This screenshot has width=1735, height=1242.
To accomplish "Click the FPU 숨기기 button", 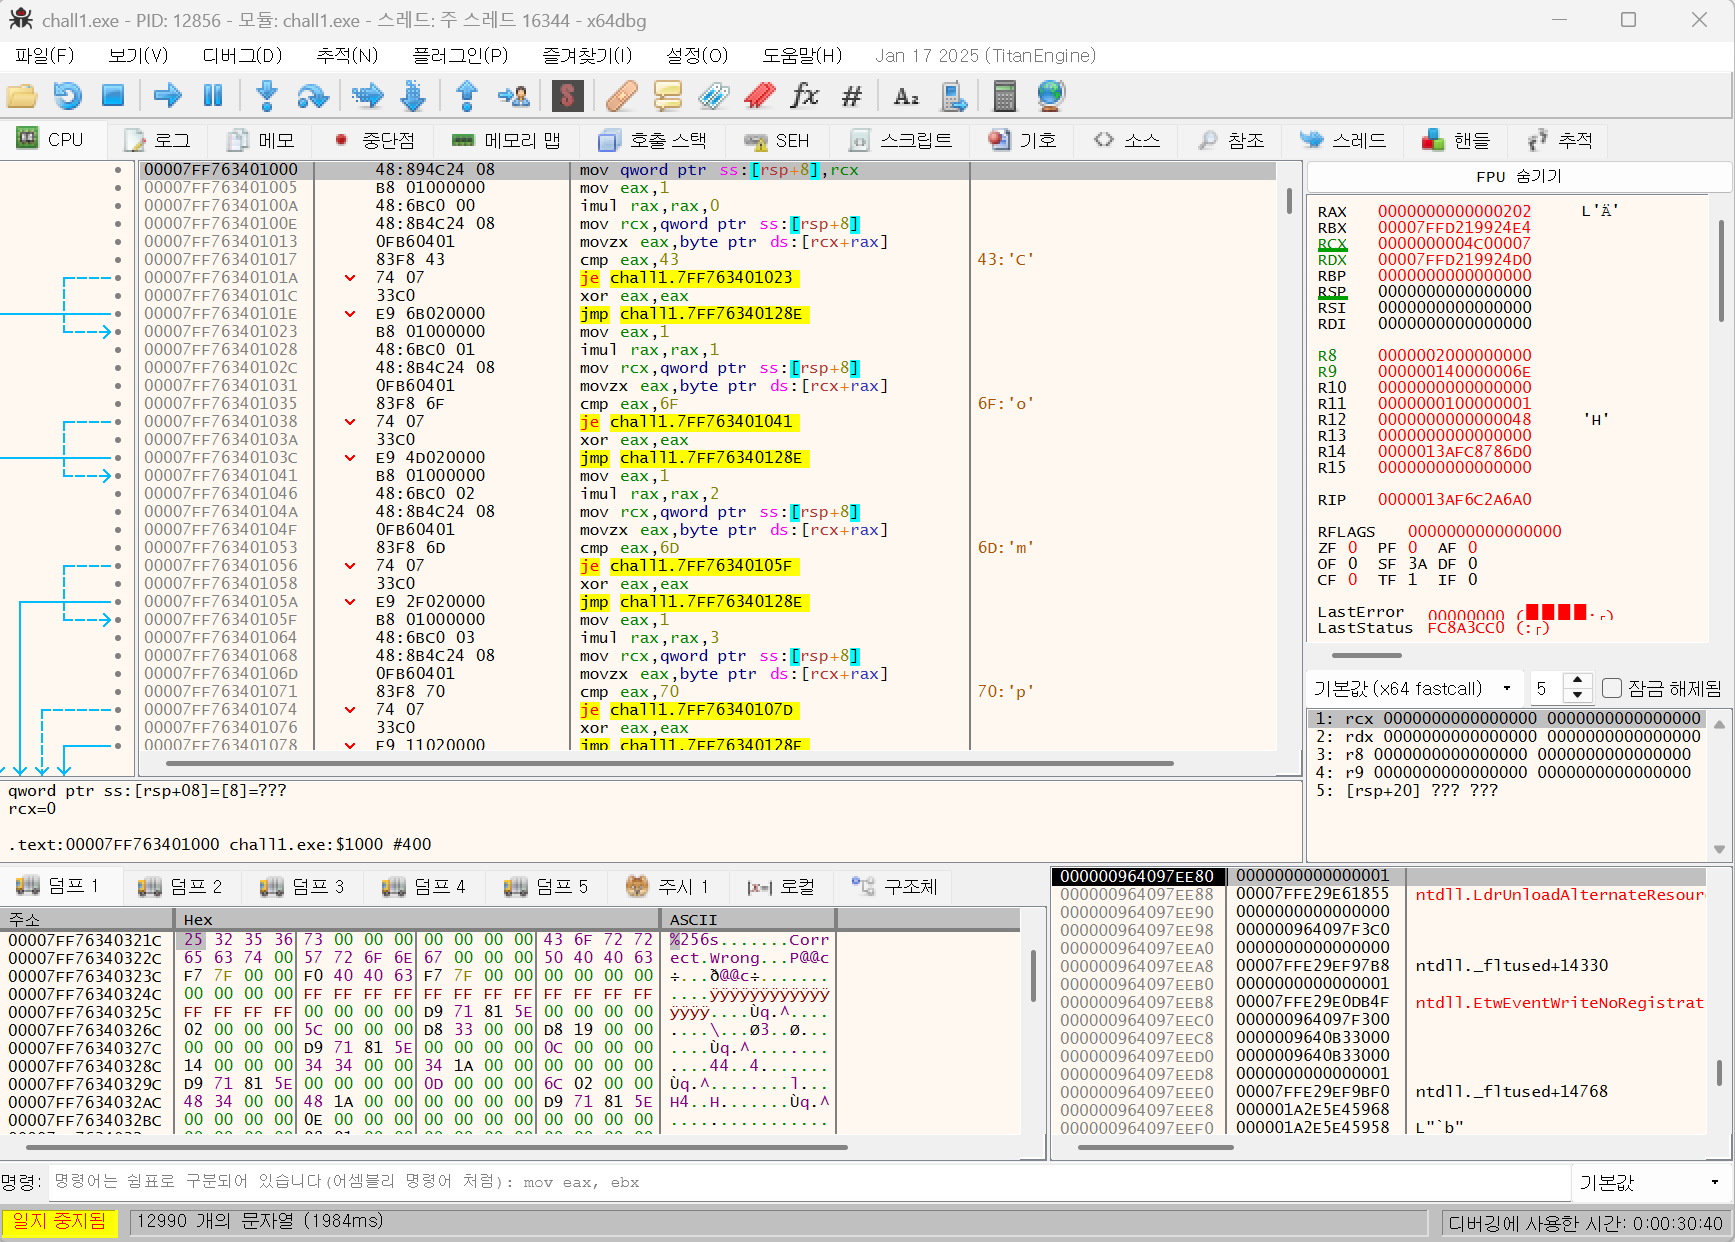I will (1518, 176).
